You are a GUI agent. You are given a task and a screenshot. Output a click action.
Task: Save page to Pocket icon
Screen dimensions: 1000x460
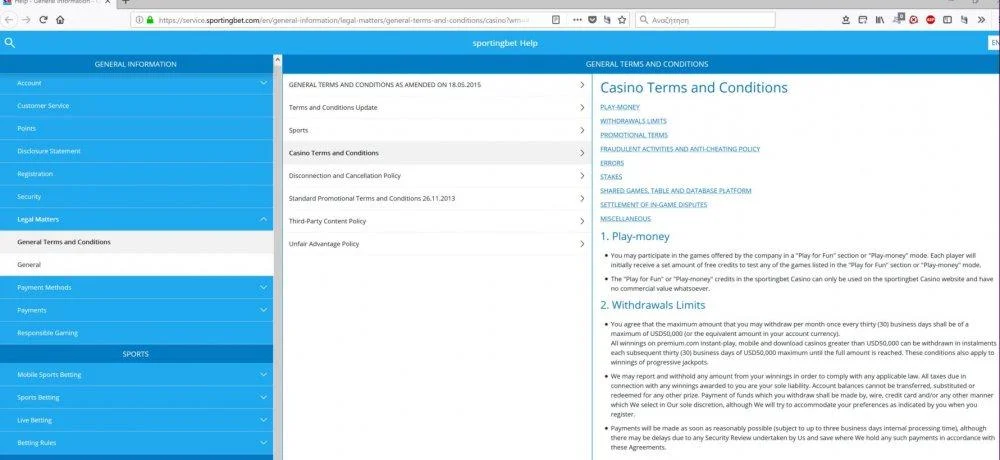(x=592, y=20)
